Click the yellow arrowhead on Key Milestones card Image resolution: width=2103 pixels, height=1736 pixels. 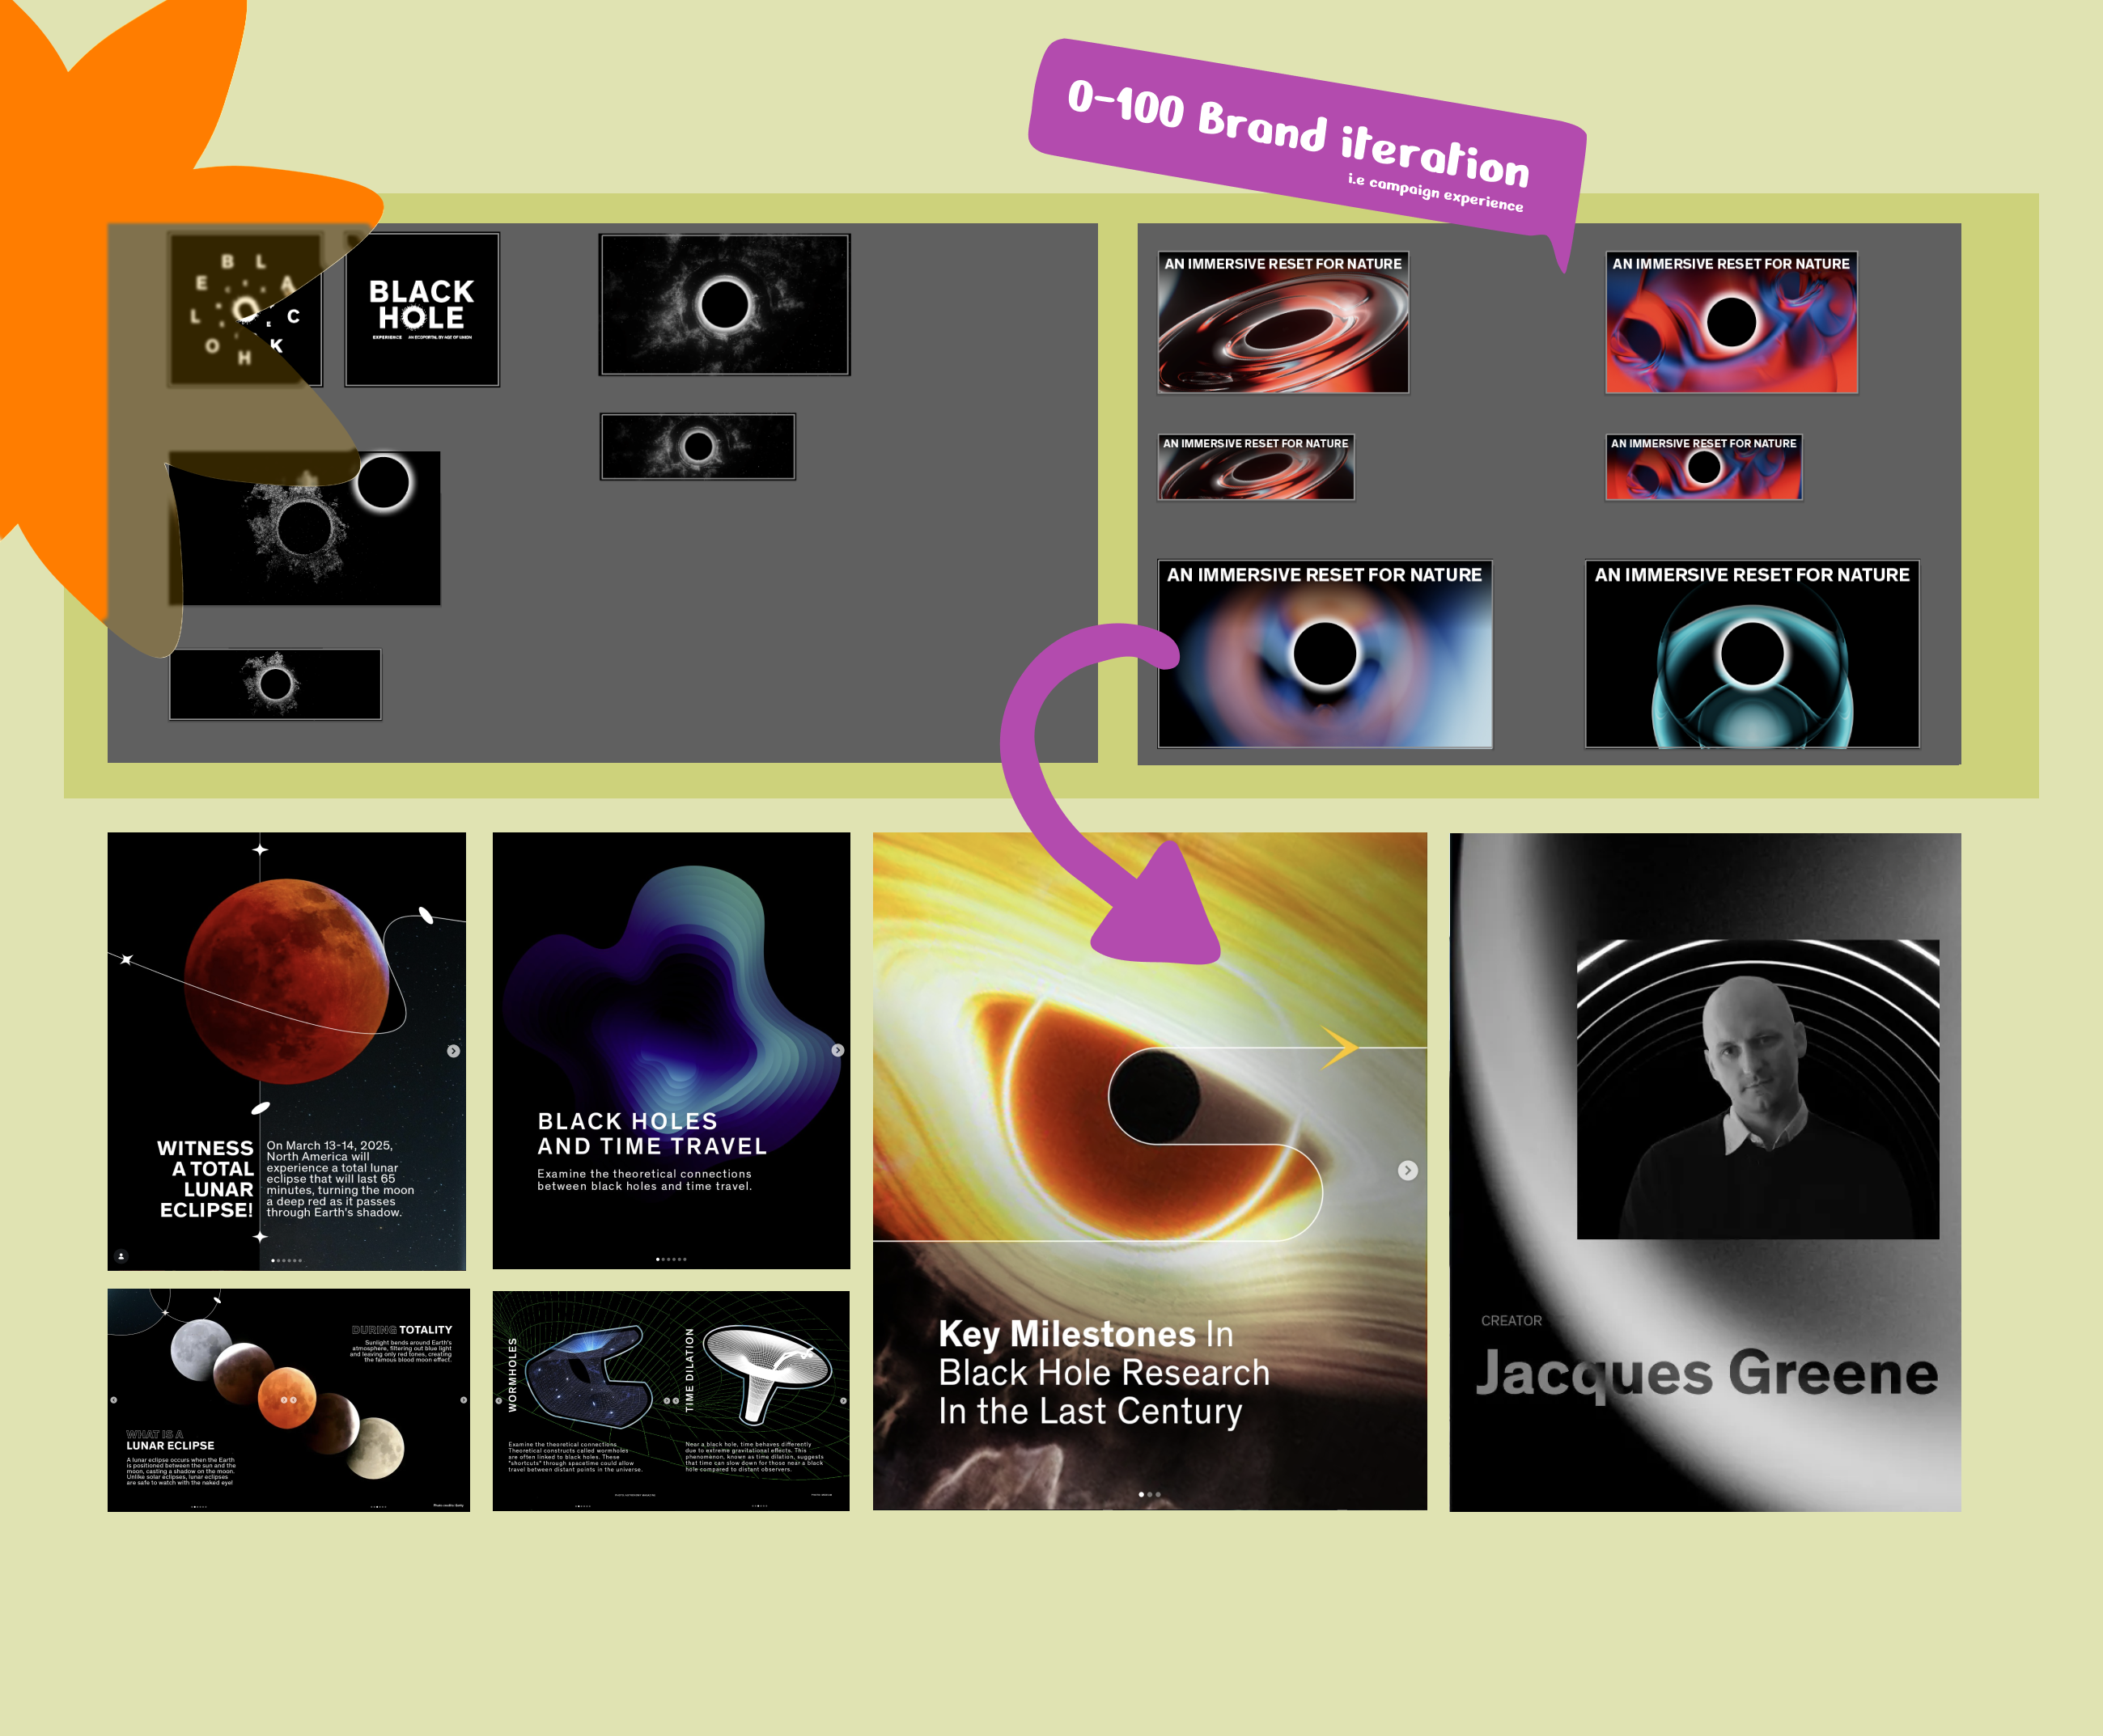[x=1340, y=1047]
